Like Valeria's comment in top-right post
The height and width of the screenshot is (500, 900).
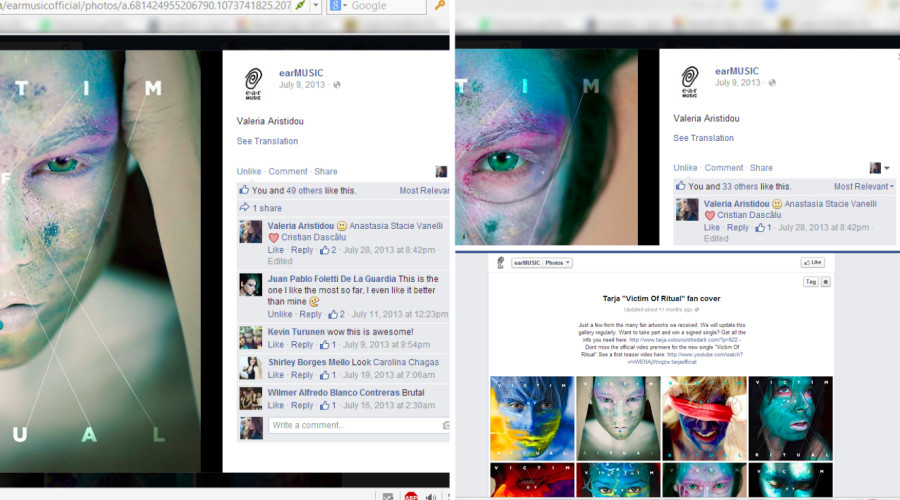[x=712, y=227]
